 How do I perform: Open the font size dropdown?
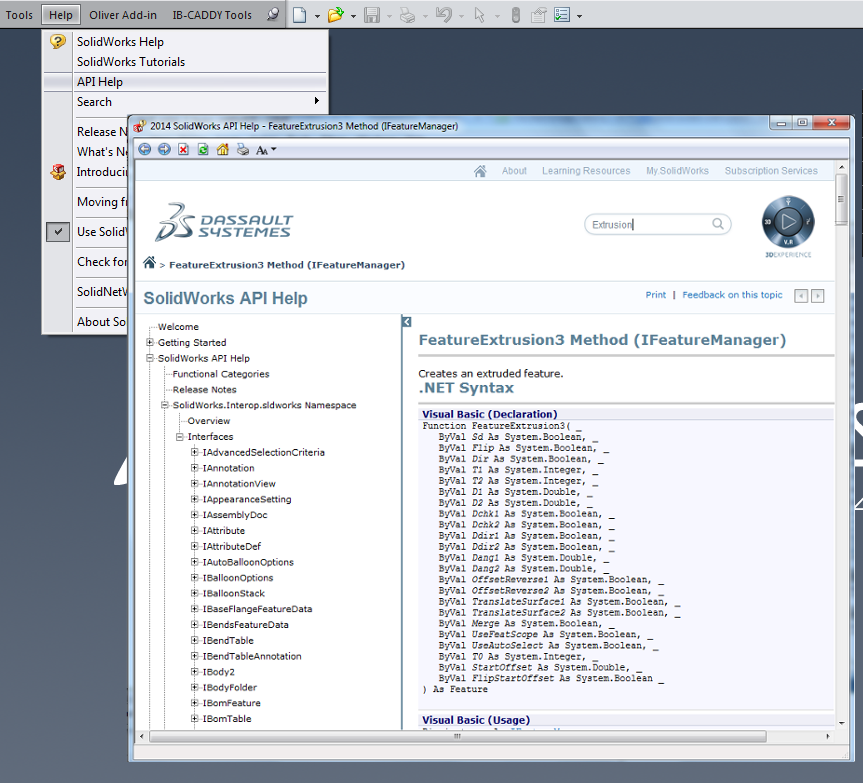click(x=266, y=149)
